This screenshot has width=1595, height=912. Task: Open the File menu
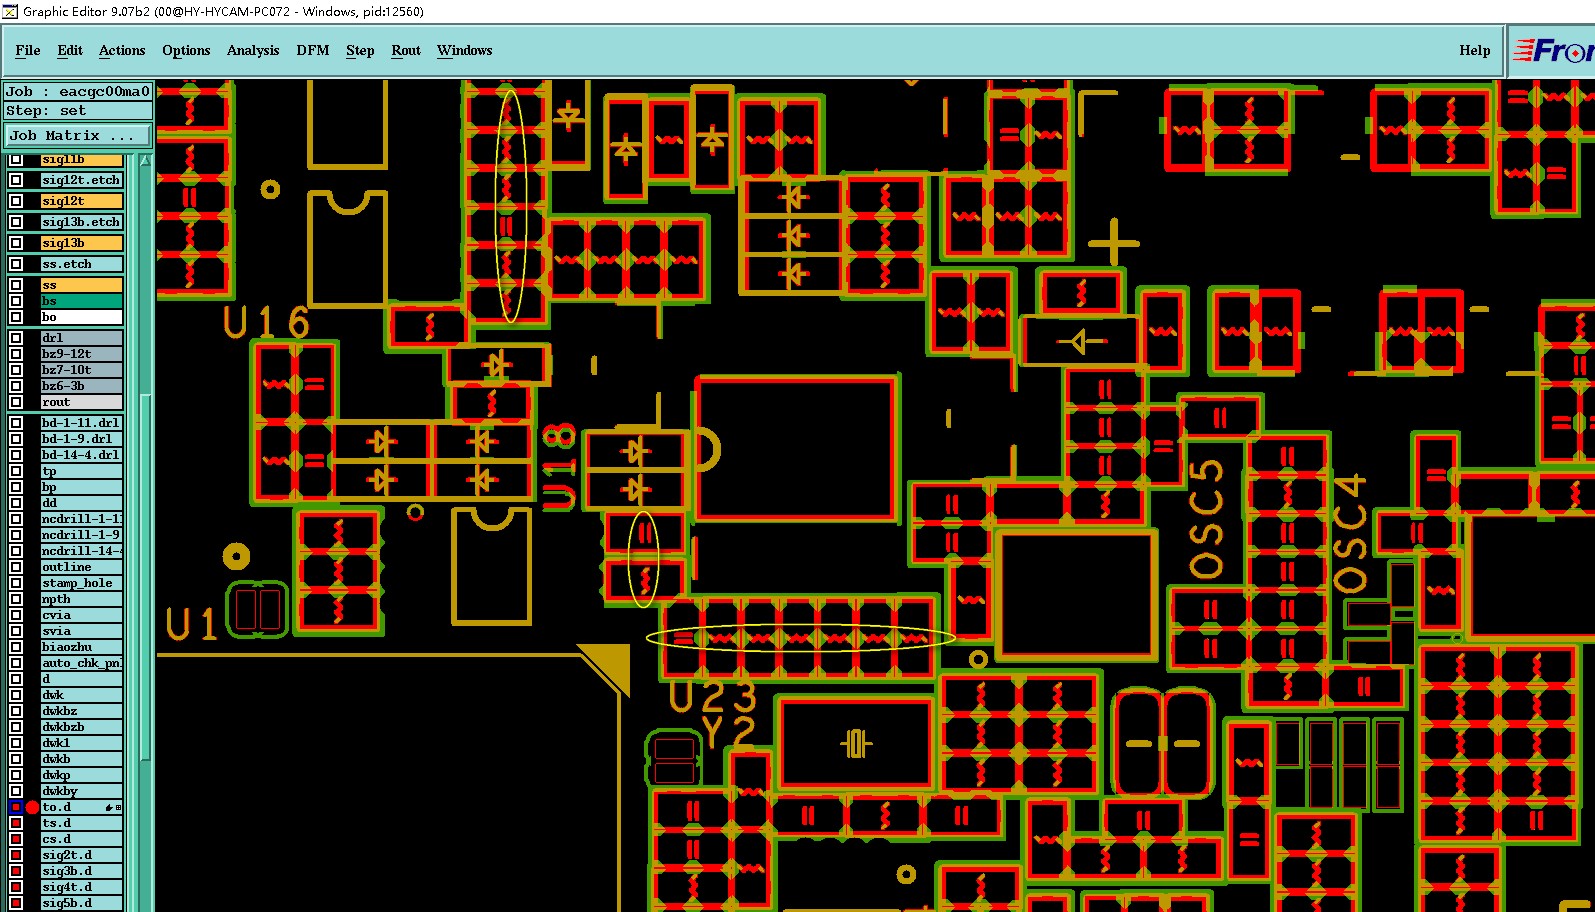click(28, 50)
